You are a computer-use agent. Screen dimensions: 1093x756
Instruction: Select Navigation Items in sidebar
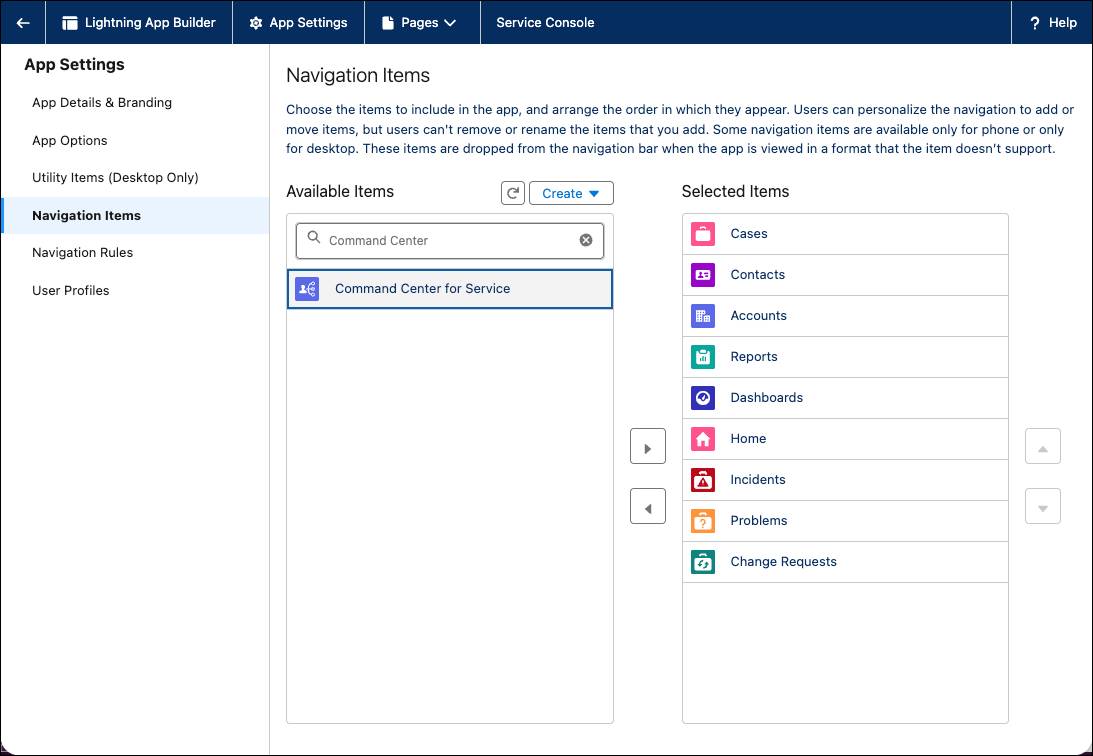[136, 215]
